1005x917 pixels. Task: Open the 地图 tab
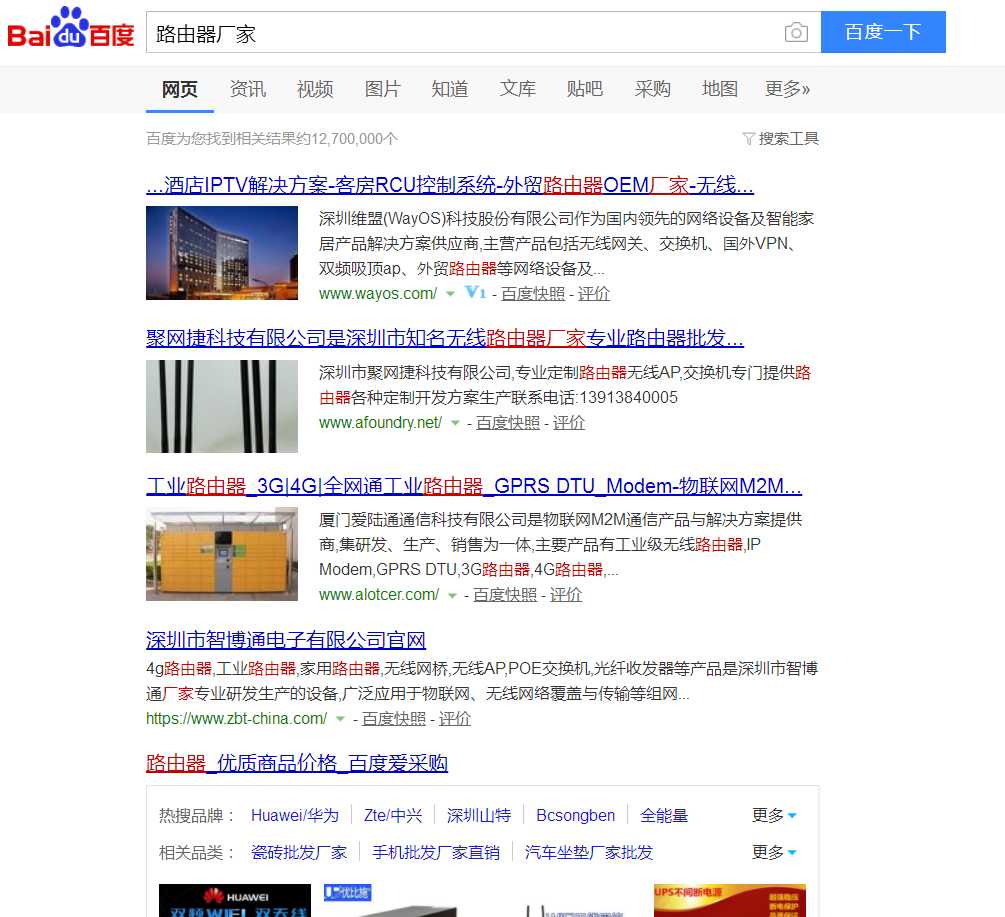(x=720, y=89)
